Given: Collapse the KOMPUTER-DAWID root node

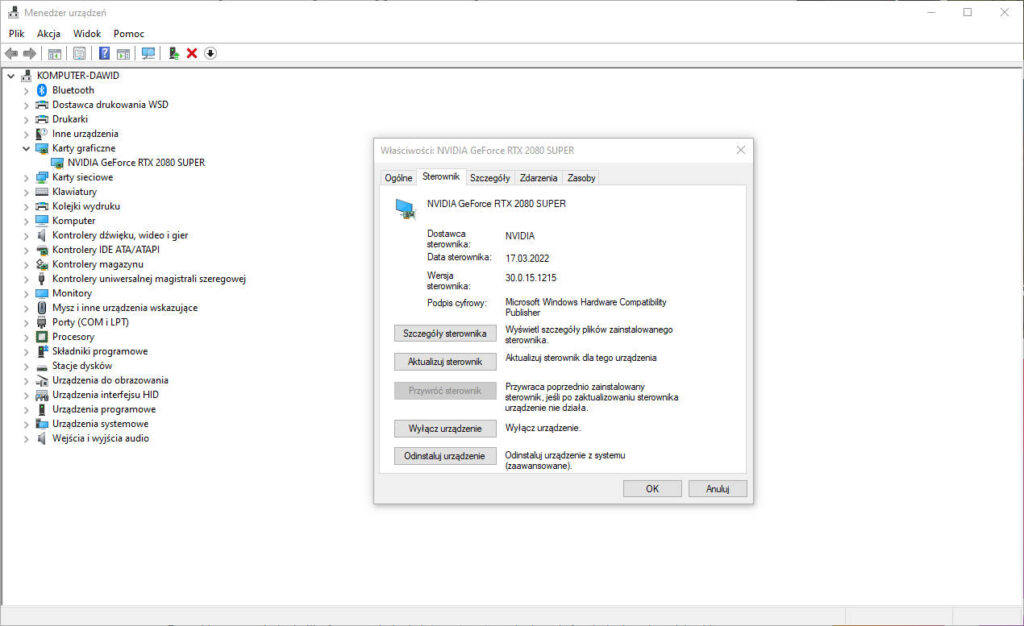Looking at the screenshot, I should click(x=11, y=76).
